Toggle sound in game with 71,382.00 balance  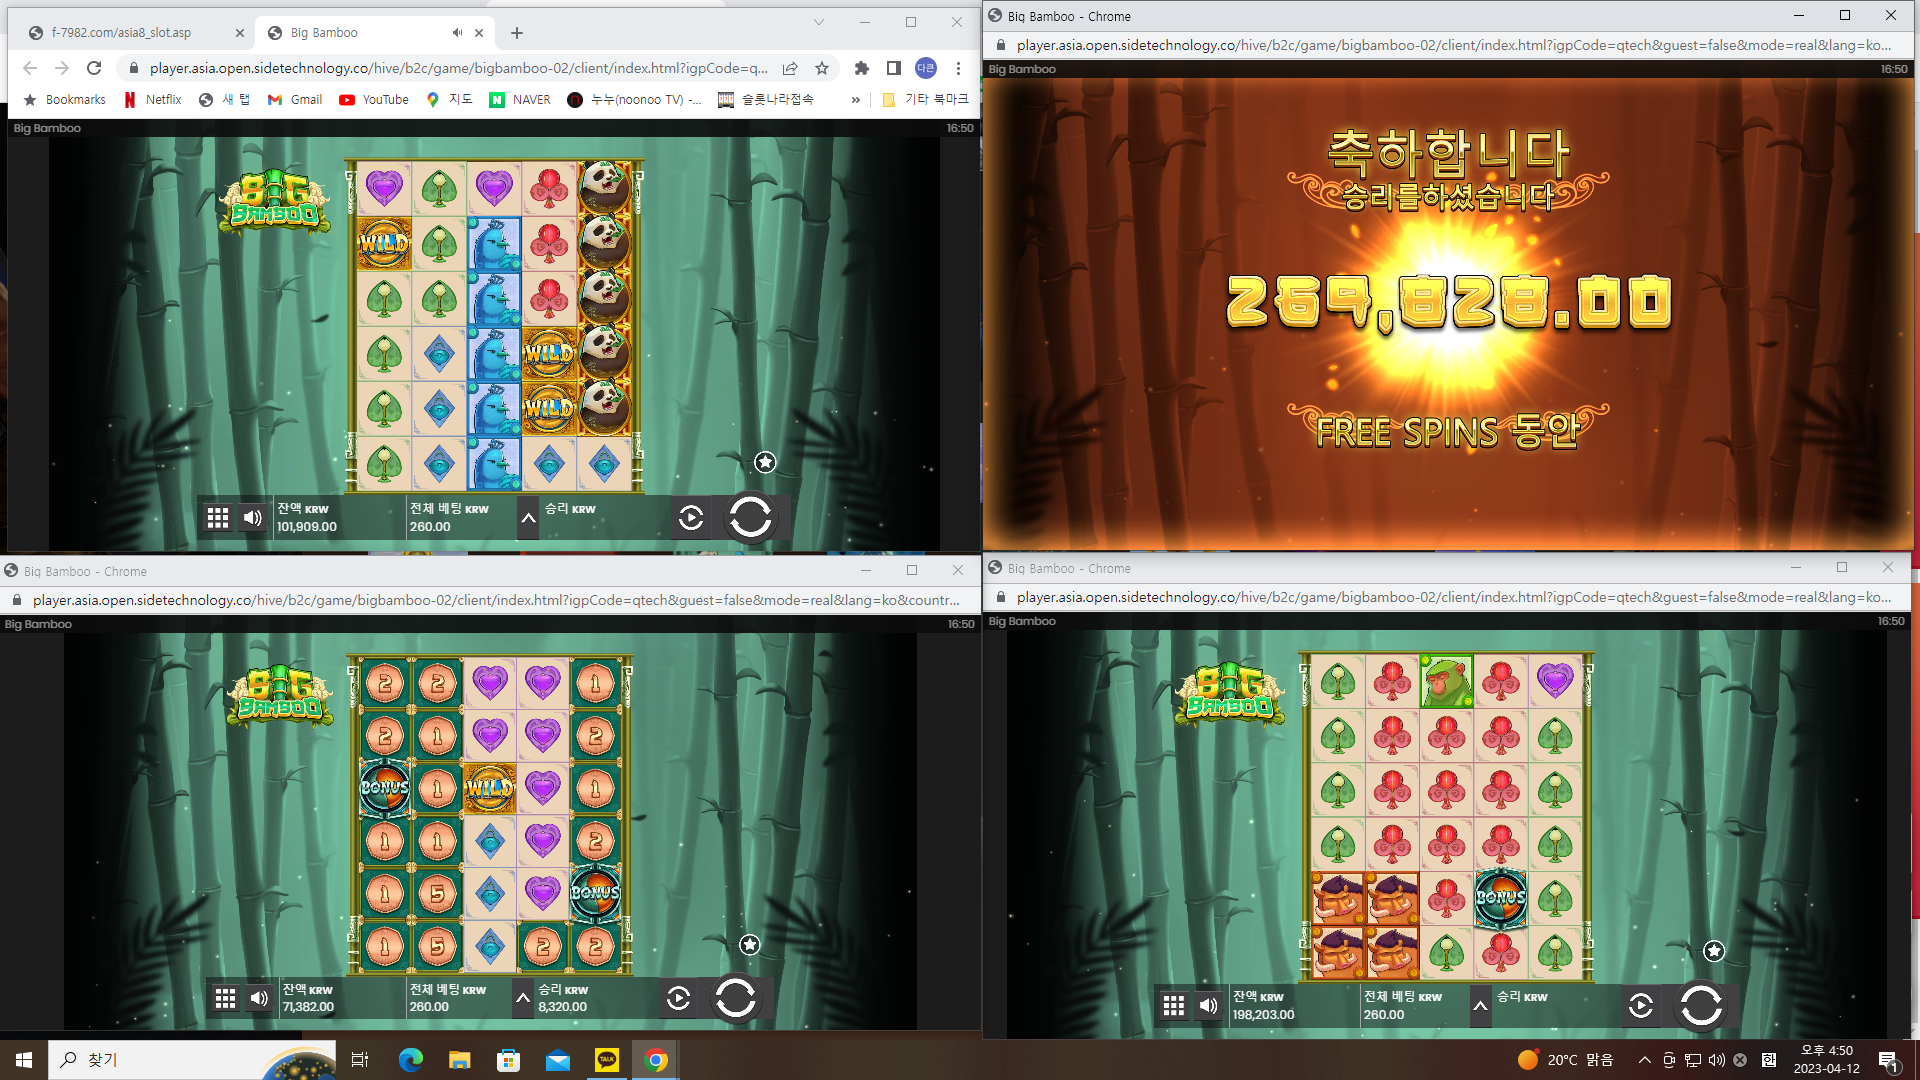pos(259,998)
